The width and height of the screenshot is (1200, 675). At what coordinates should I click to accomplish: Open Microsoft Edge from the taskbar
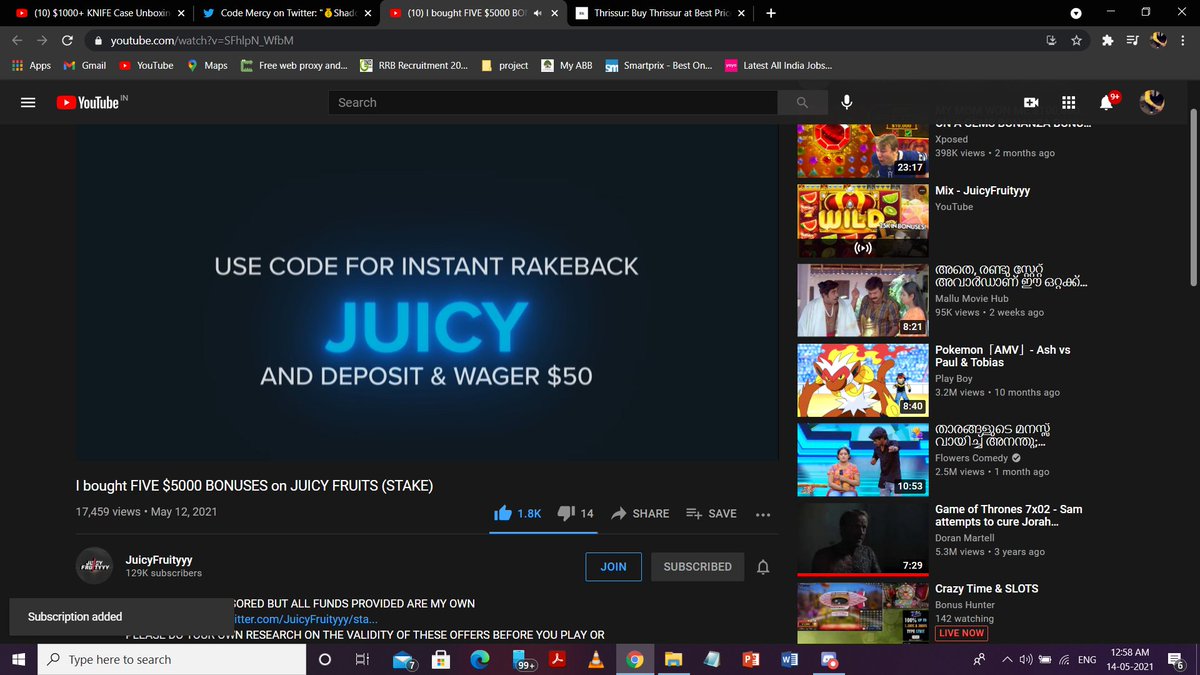pyautogui.click(x=479, y=660)
